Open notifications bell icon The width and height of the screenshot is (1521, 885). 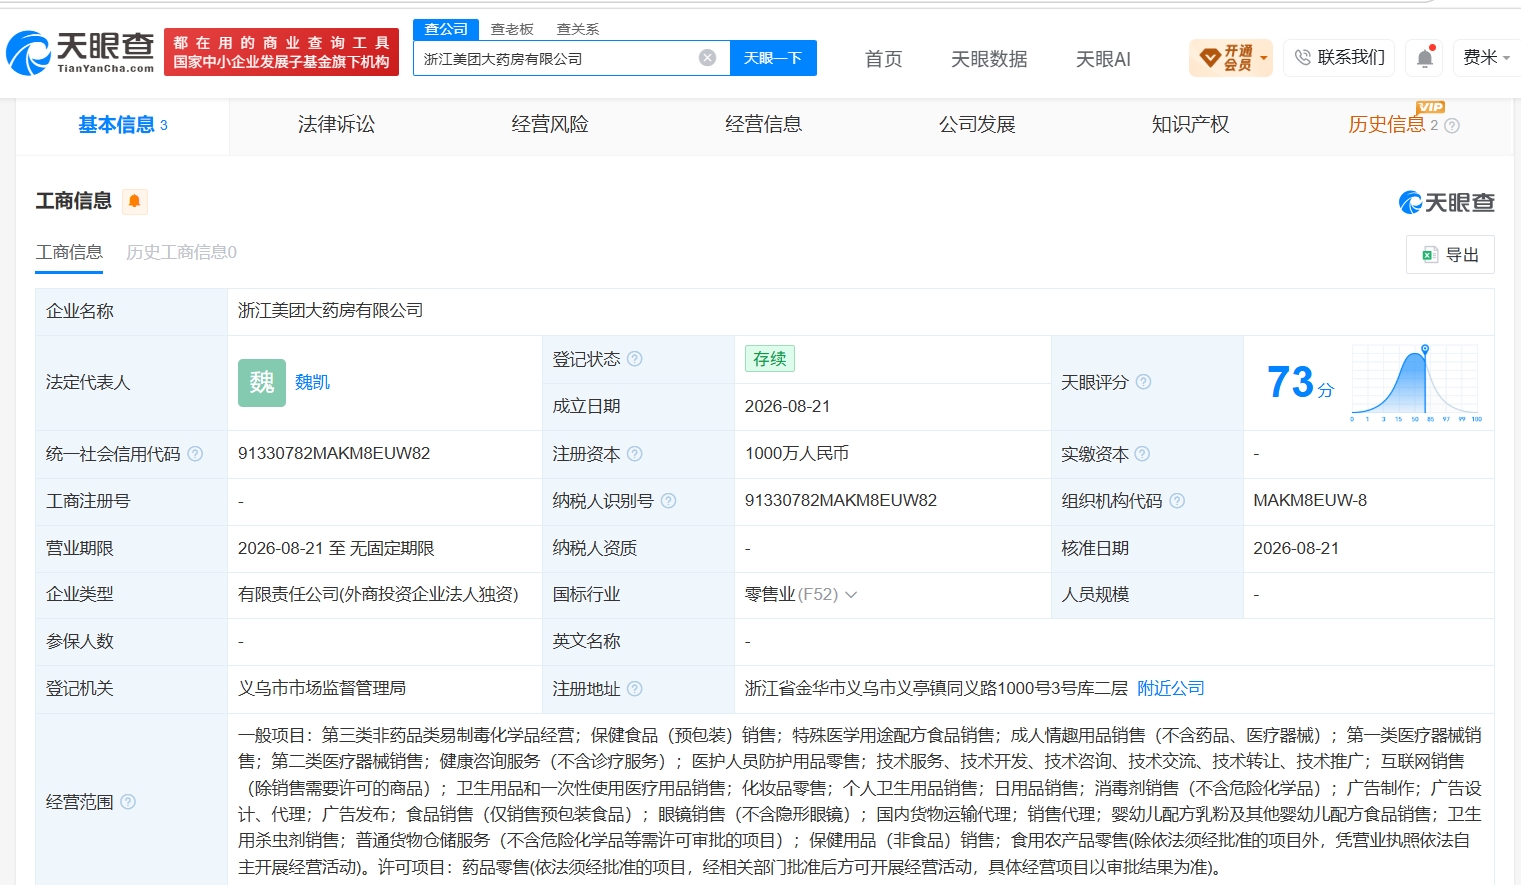1425,58
